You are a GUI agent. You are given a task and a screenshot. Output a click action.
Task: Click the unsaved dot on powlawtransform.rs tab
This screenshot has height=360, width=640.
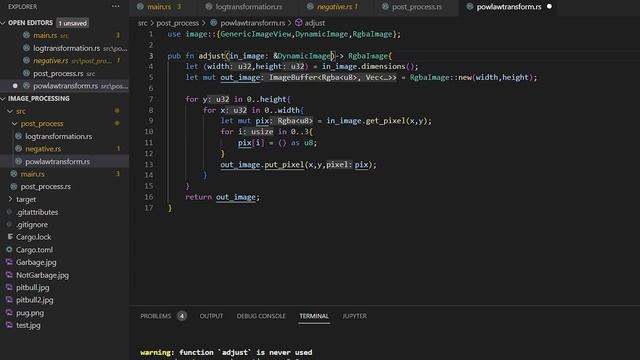point(549,7)
